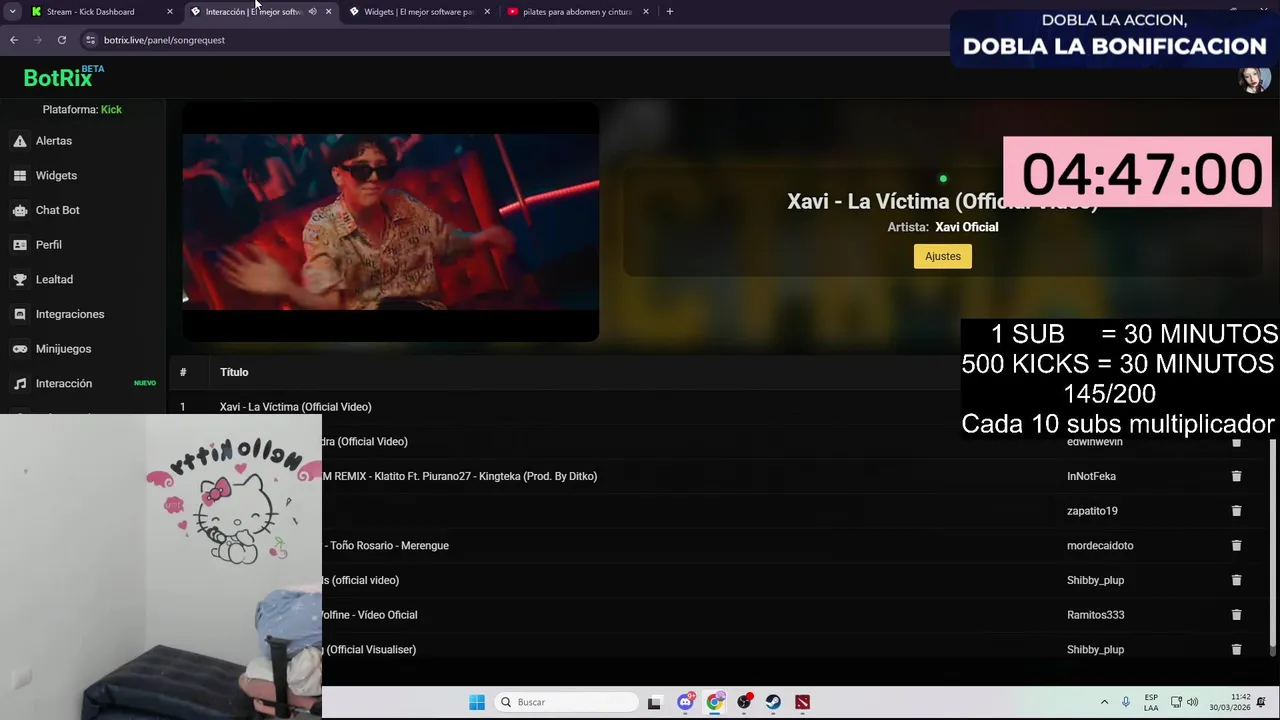
Task: Switch to the Widgets browser tab
Action: click(418, 12)
